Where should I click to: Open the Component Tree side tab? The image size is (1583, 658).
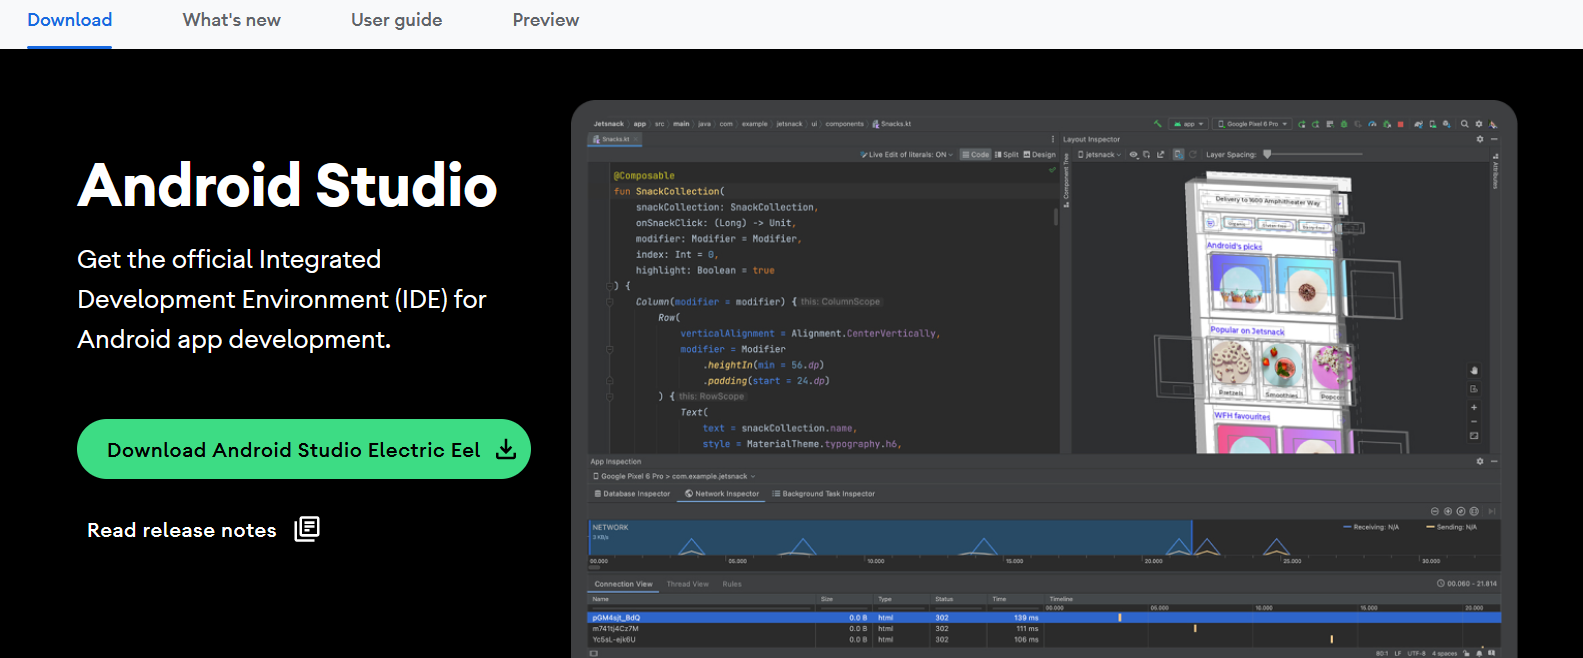click(1066, 180)
